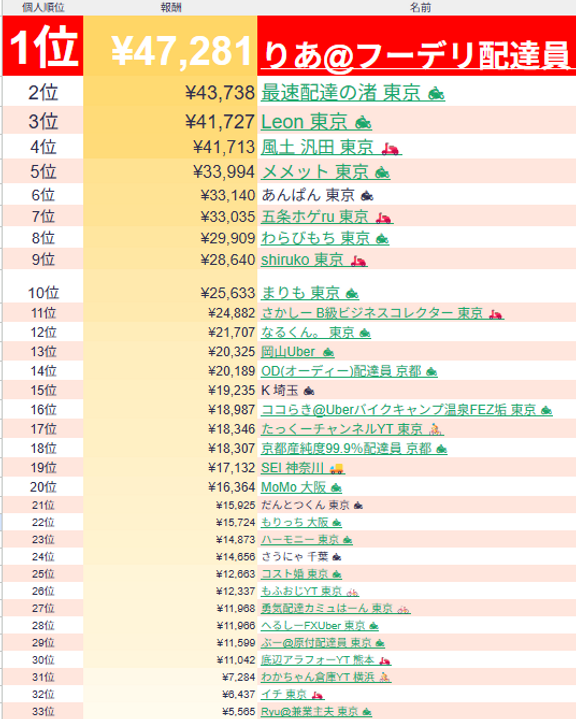Select the だんとつくん 東京 cell

416,505
